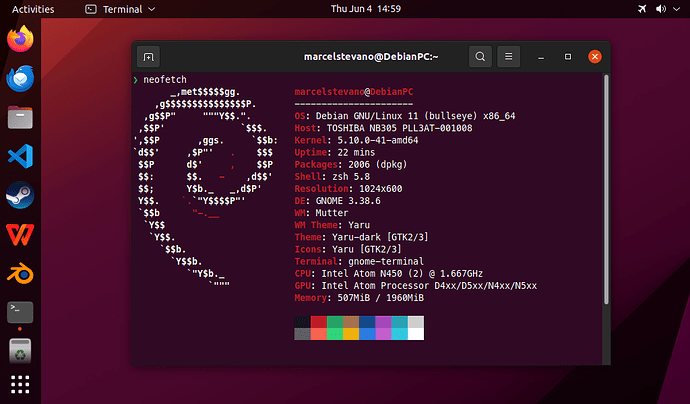Click the marcelstevano@DebianPC header in output
Viewport: 690px width, 404px height.
354,92
